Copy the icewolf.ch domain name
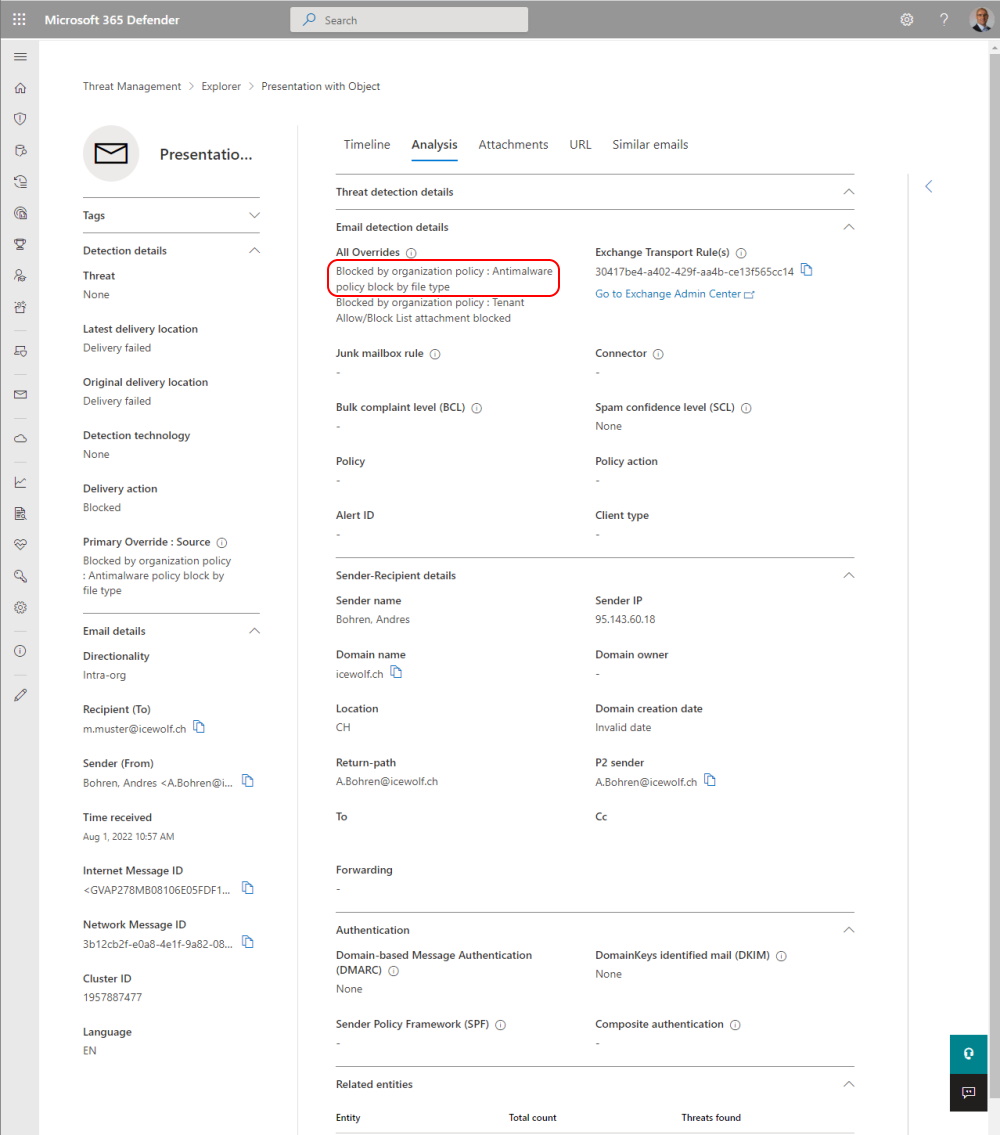1000x1135 pixels. tap(396, 672)
